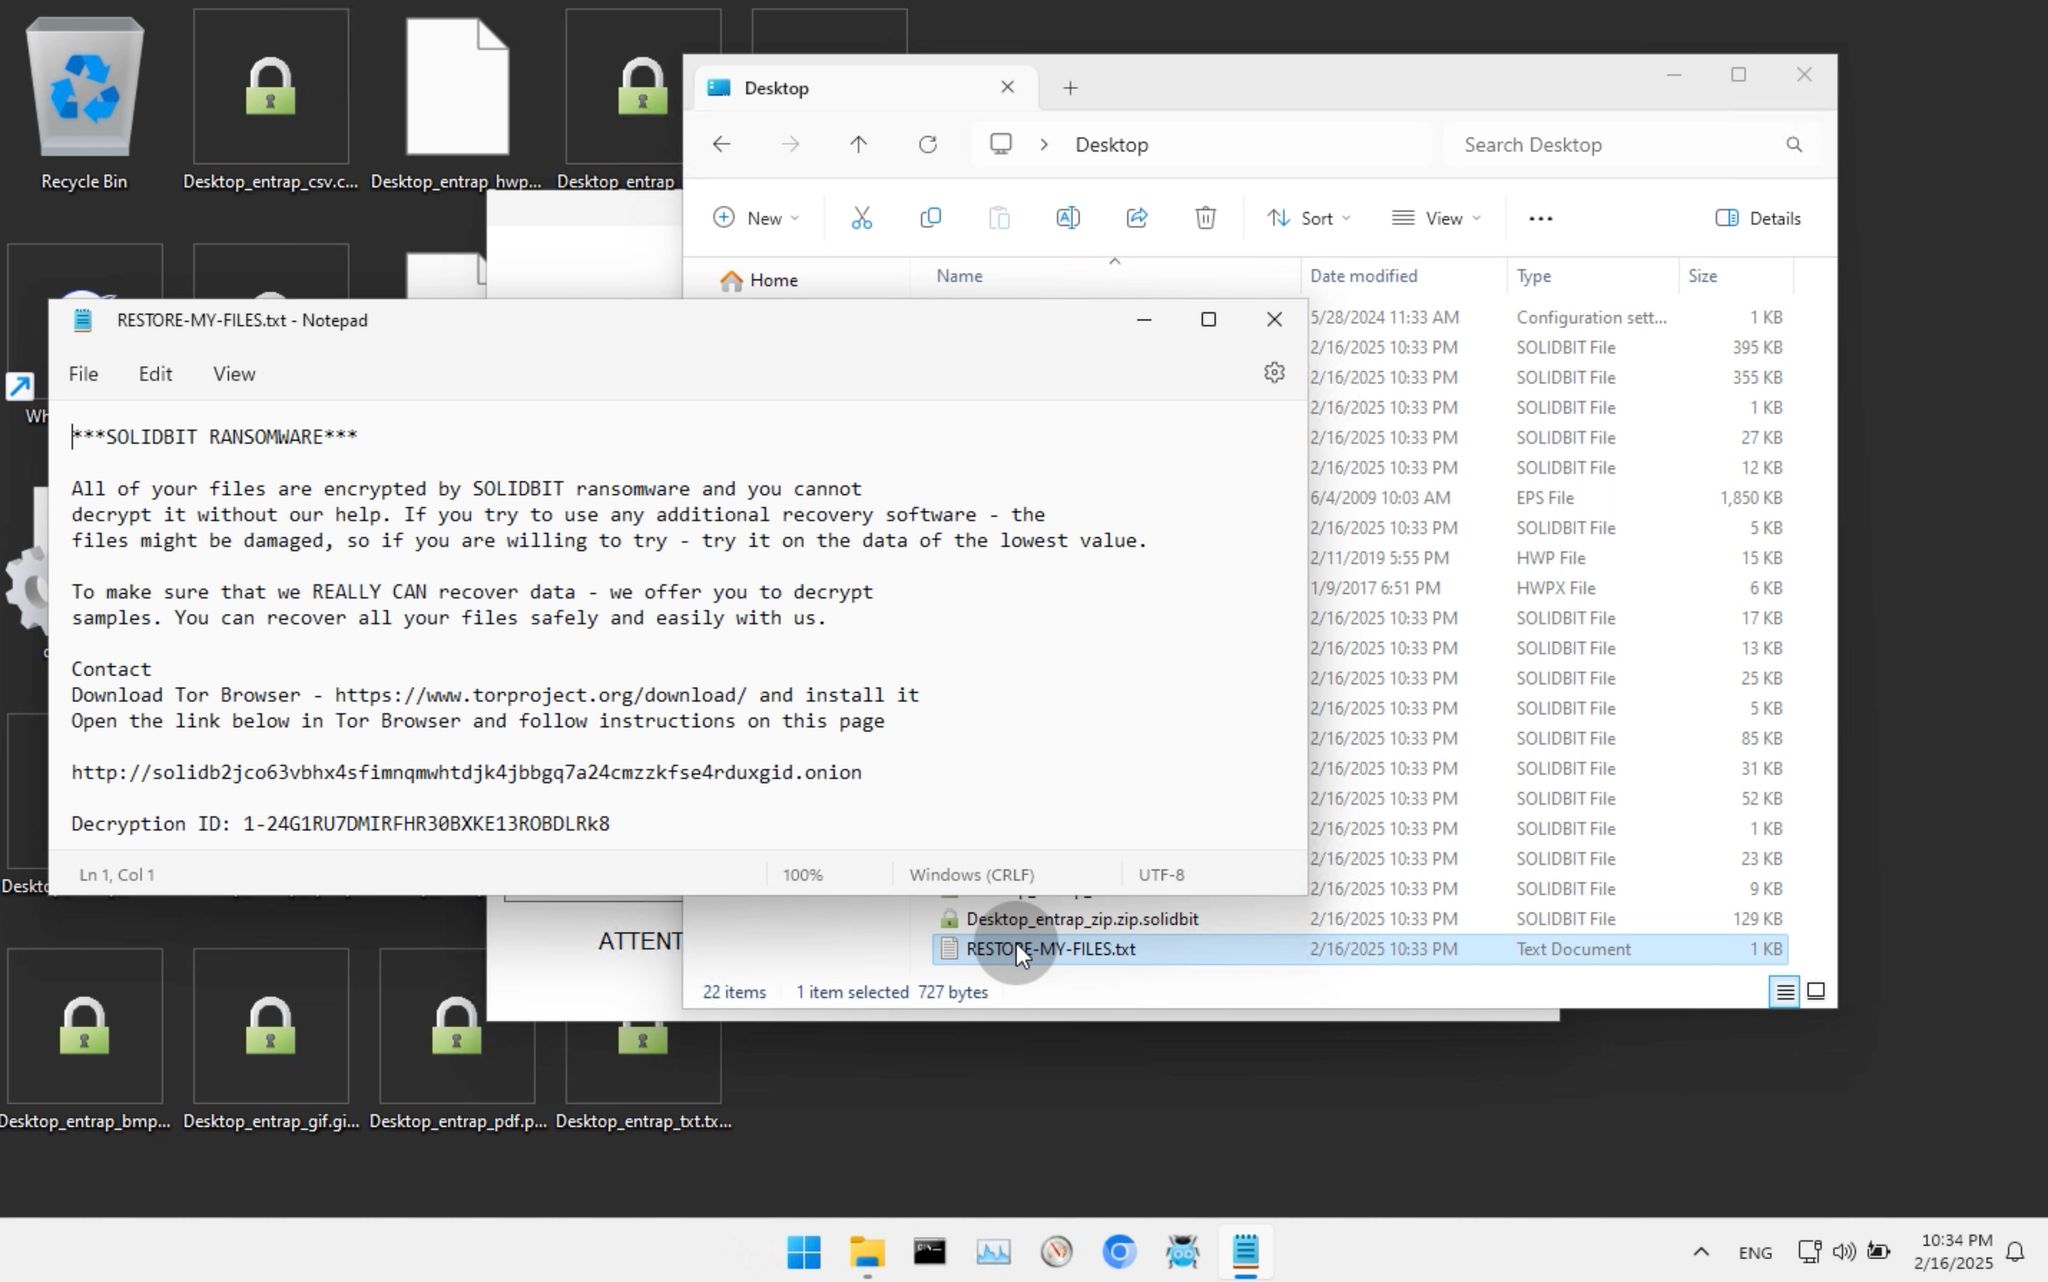Viewport: 2048px width, 1282px height.
Task: Open Notepad from the taskbar
Action: pyautogui.click(x=1245, y=1252)
